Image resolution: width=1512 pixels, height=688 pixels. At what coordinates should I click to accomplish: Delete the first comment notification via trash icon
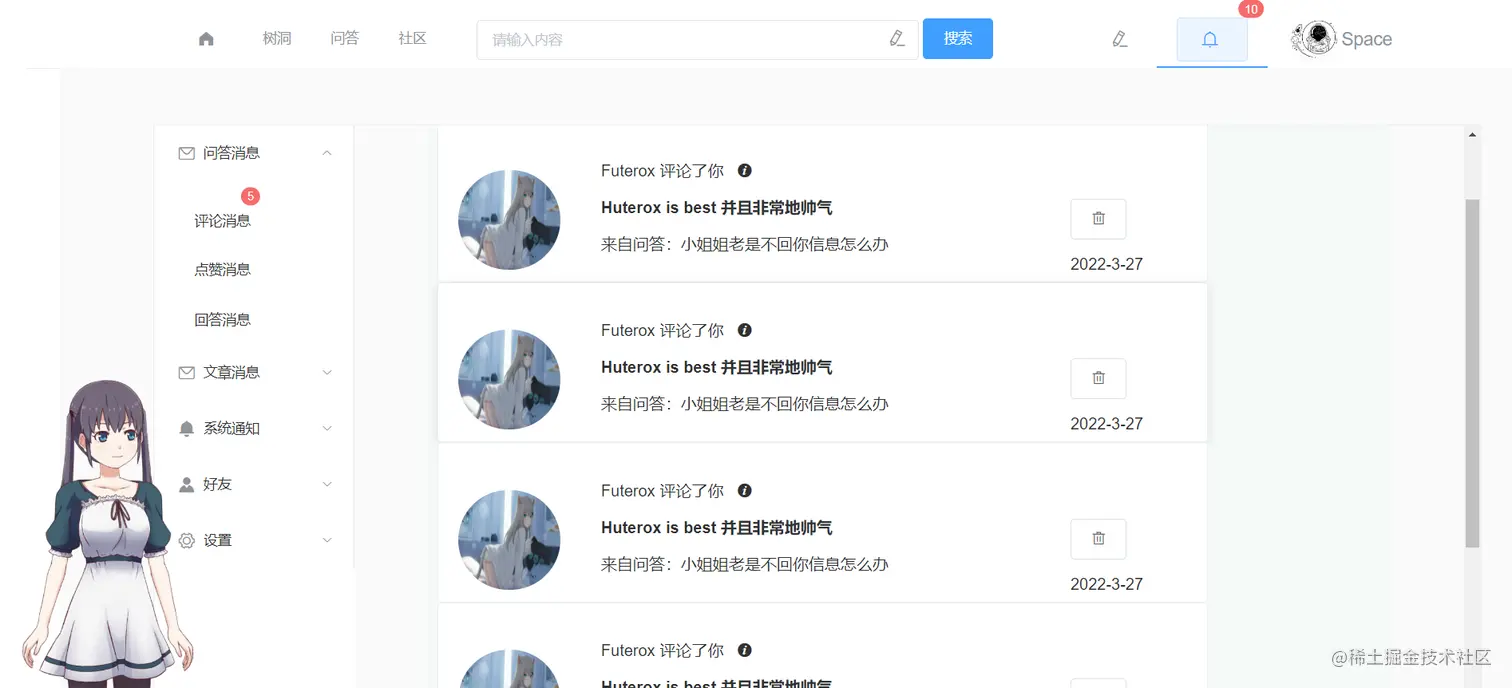click(1098, 218)
